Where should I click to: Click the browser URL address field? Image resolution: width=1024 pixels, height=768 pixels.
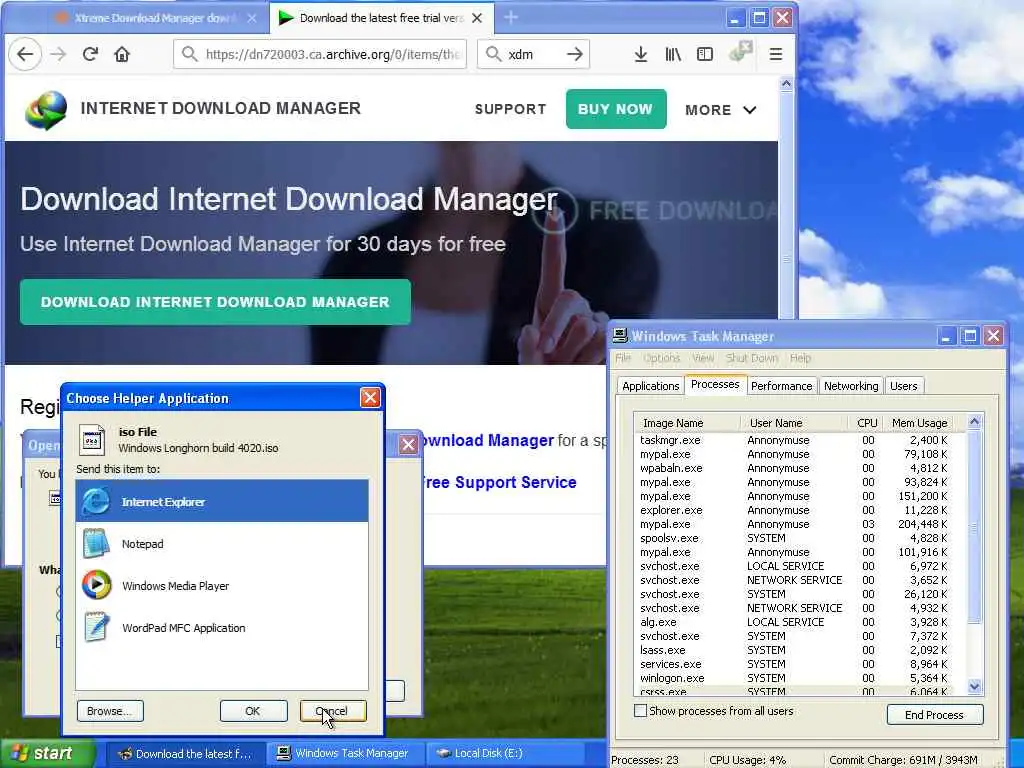tap(320, 54)
